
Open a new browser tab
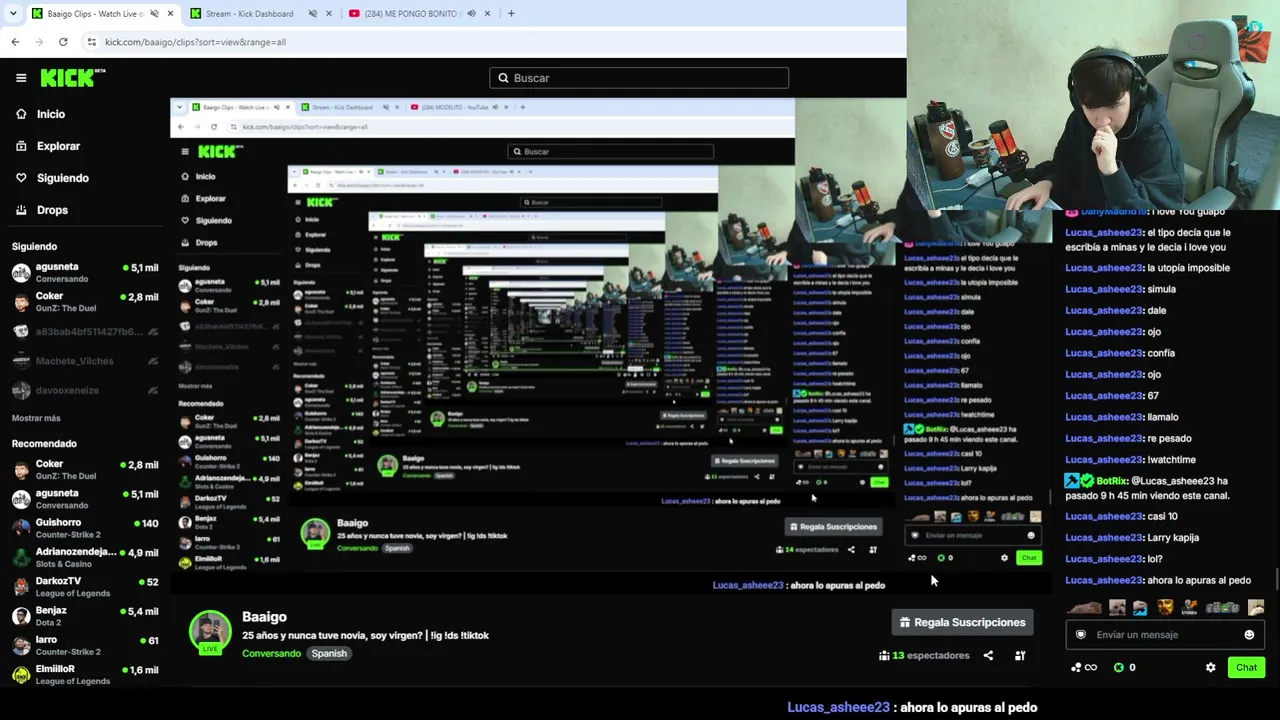point(511,14)
